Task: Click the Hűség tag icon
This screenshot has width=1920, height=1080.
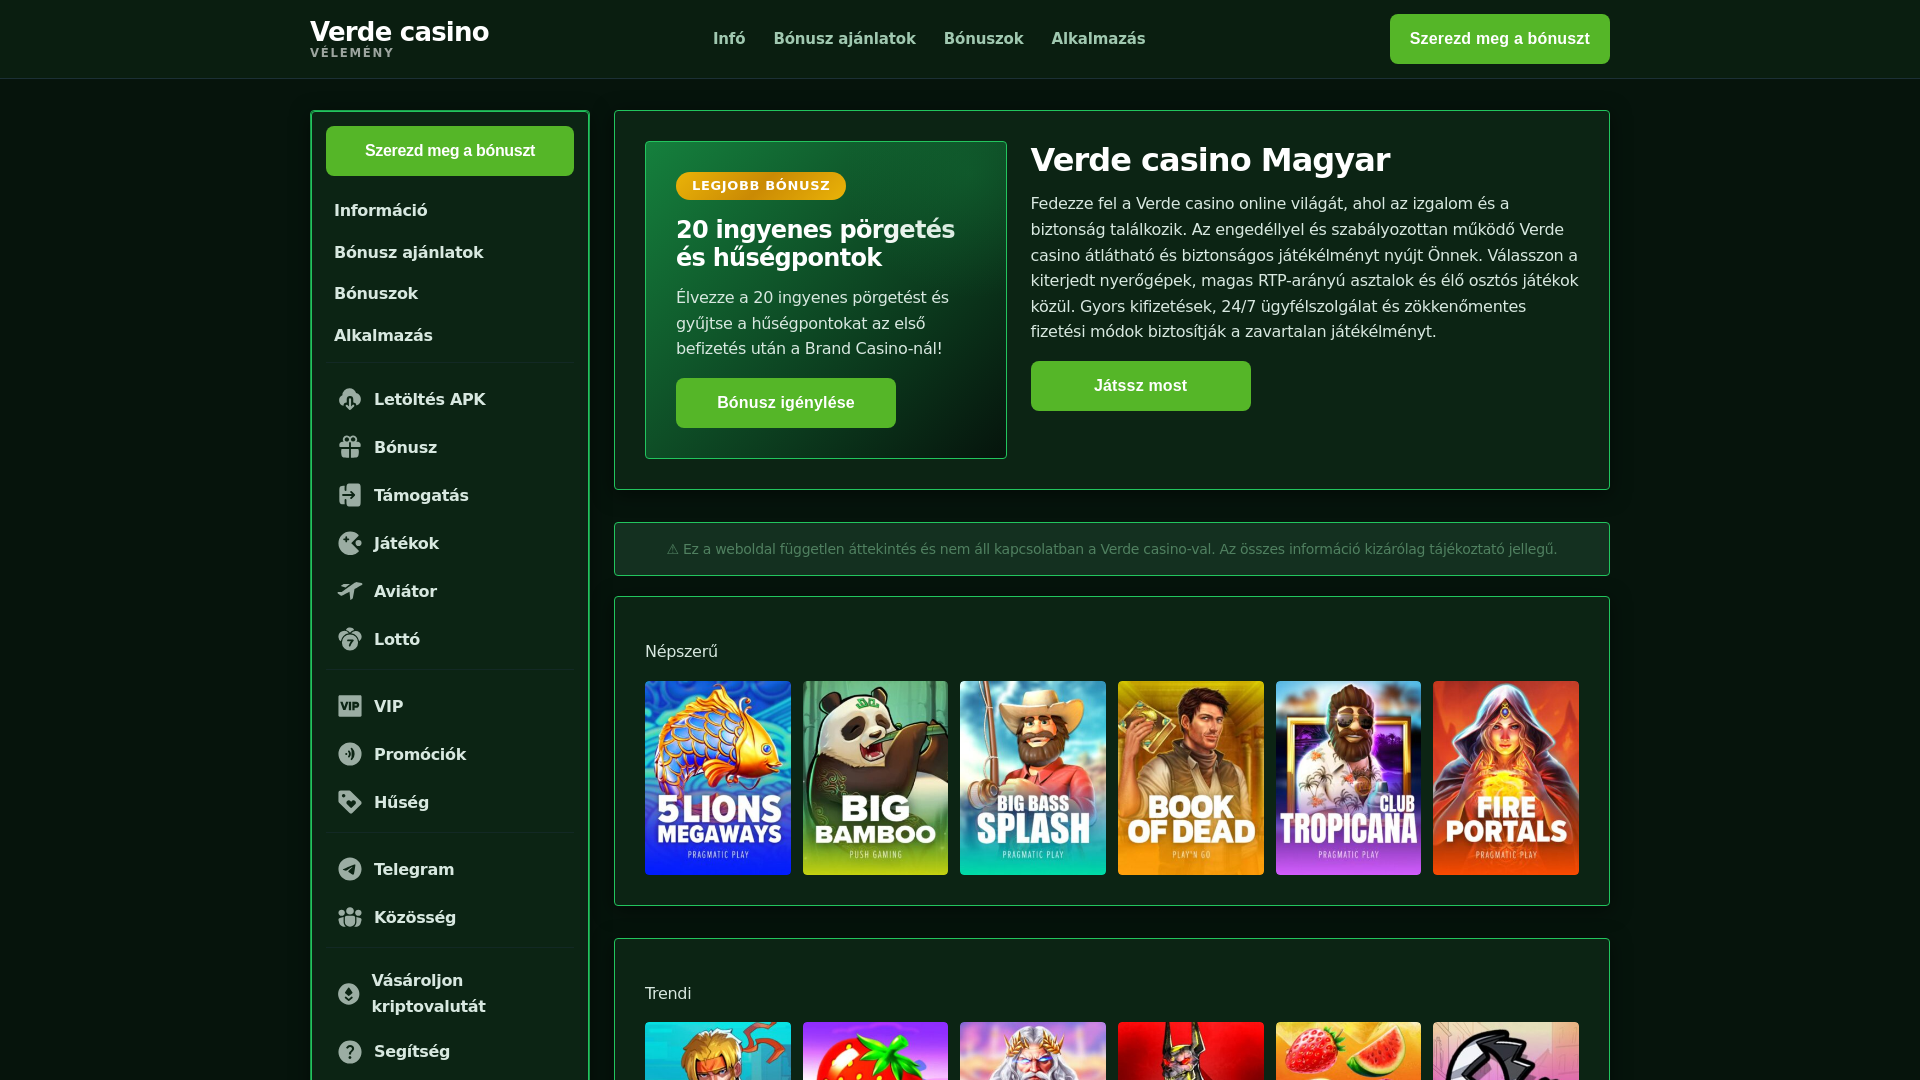Action: tap(349, 802)
